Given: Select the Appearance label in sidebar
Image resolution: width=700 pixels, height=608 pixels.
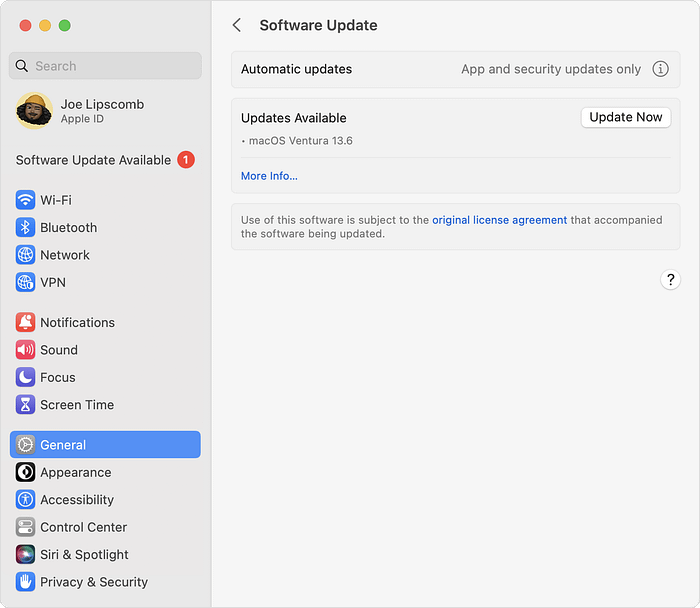Looking at the screenshot, I should click(x=76, y=472).
